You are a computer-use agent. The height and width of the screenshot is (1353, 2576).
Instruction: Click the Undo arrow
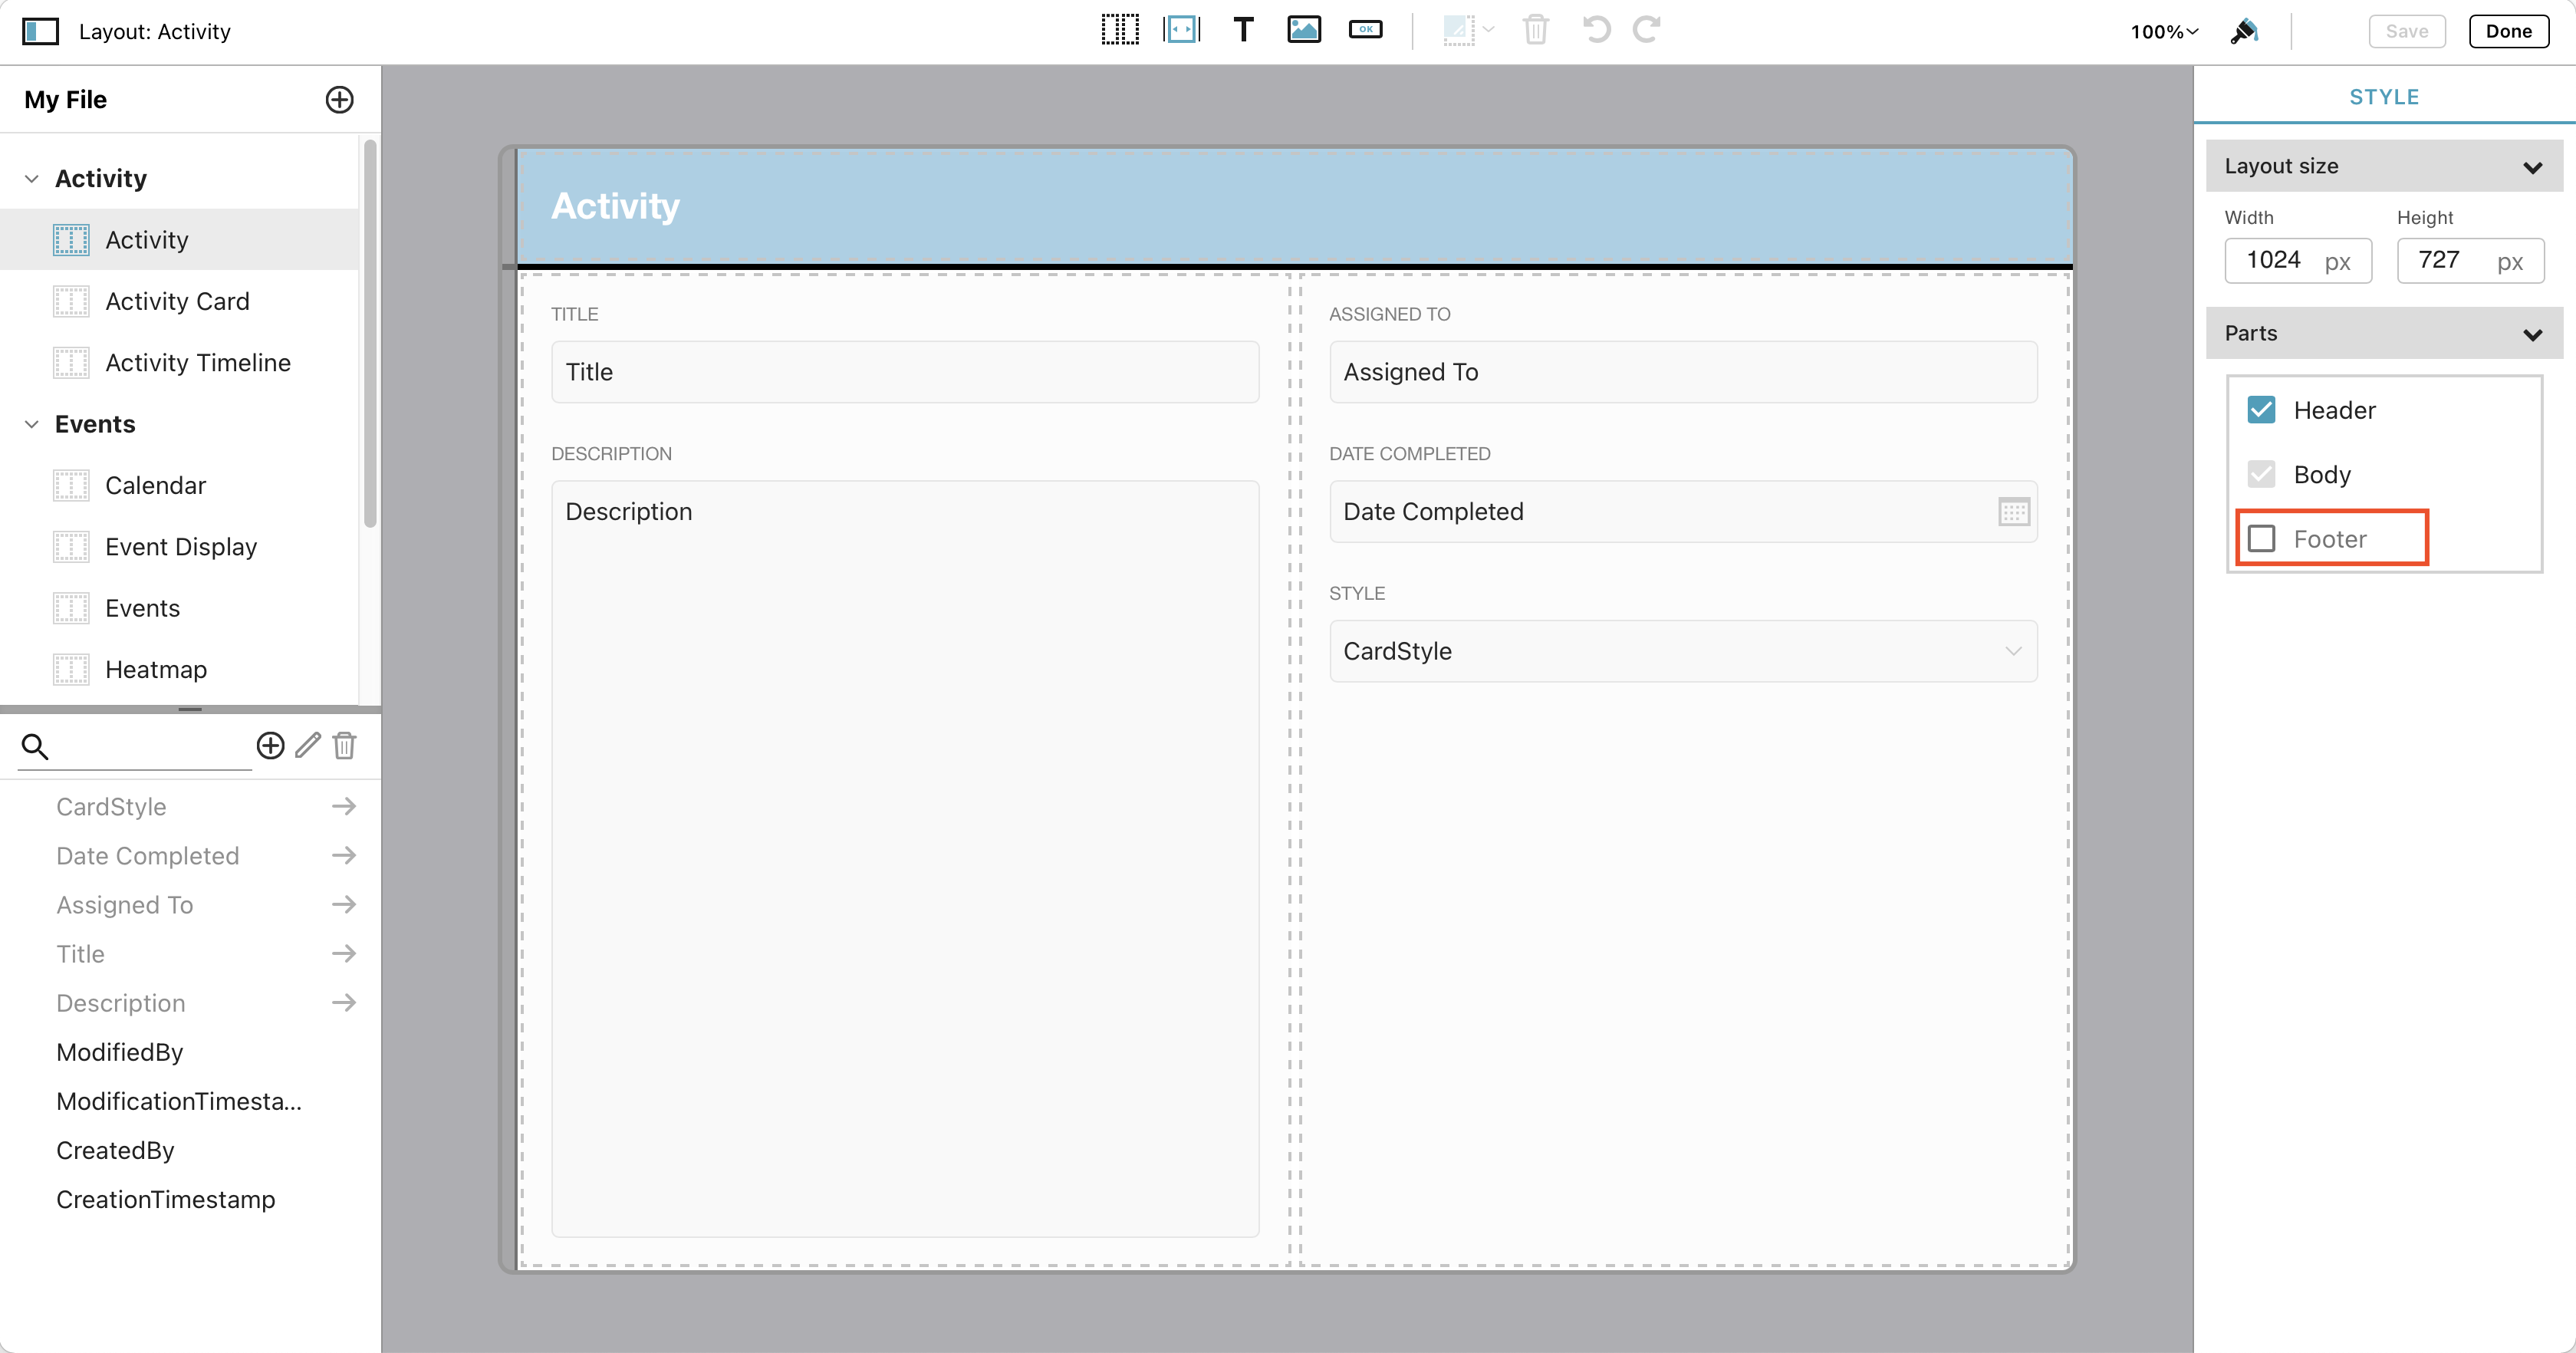pyautogui.click(x=1596, y=30)
